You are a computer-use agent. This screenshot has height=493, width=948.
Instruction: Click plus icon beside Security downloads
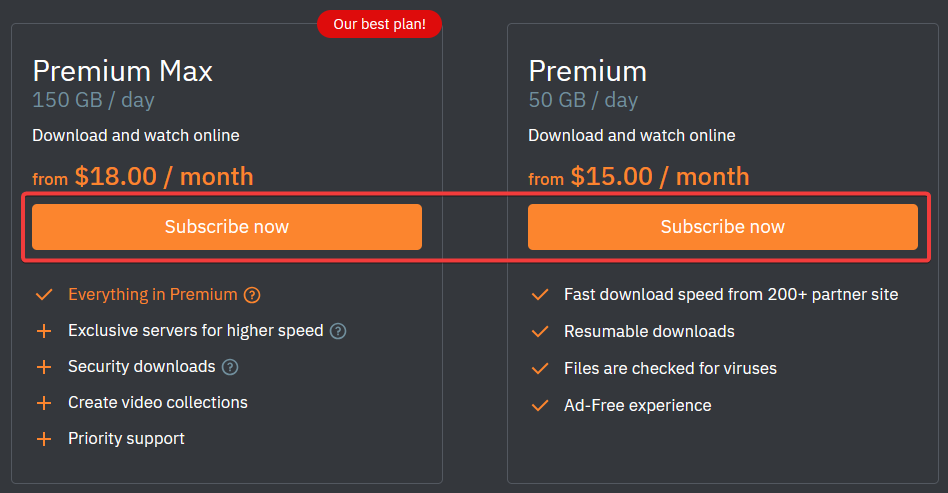(44, 367)
